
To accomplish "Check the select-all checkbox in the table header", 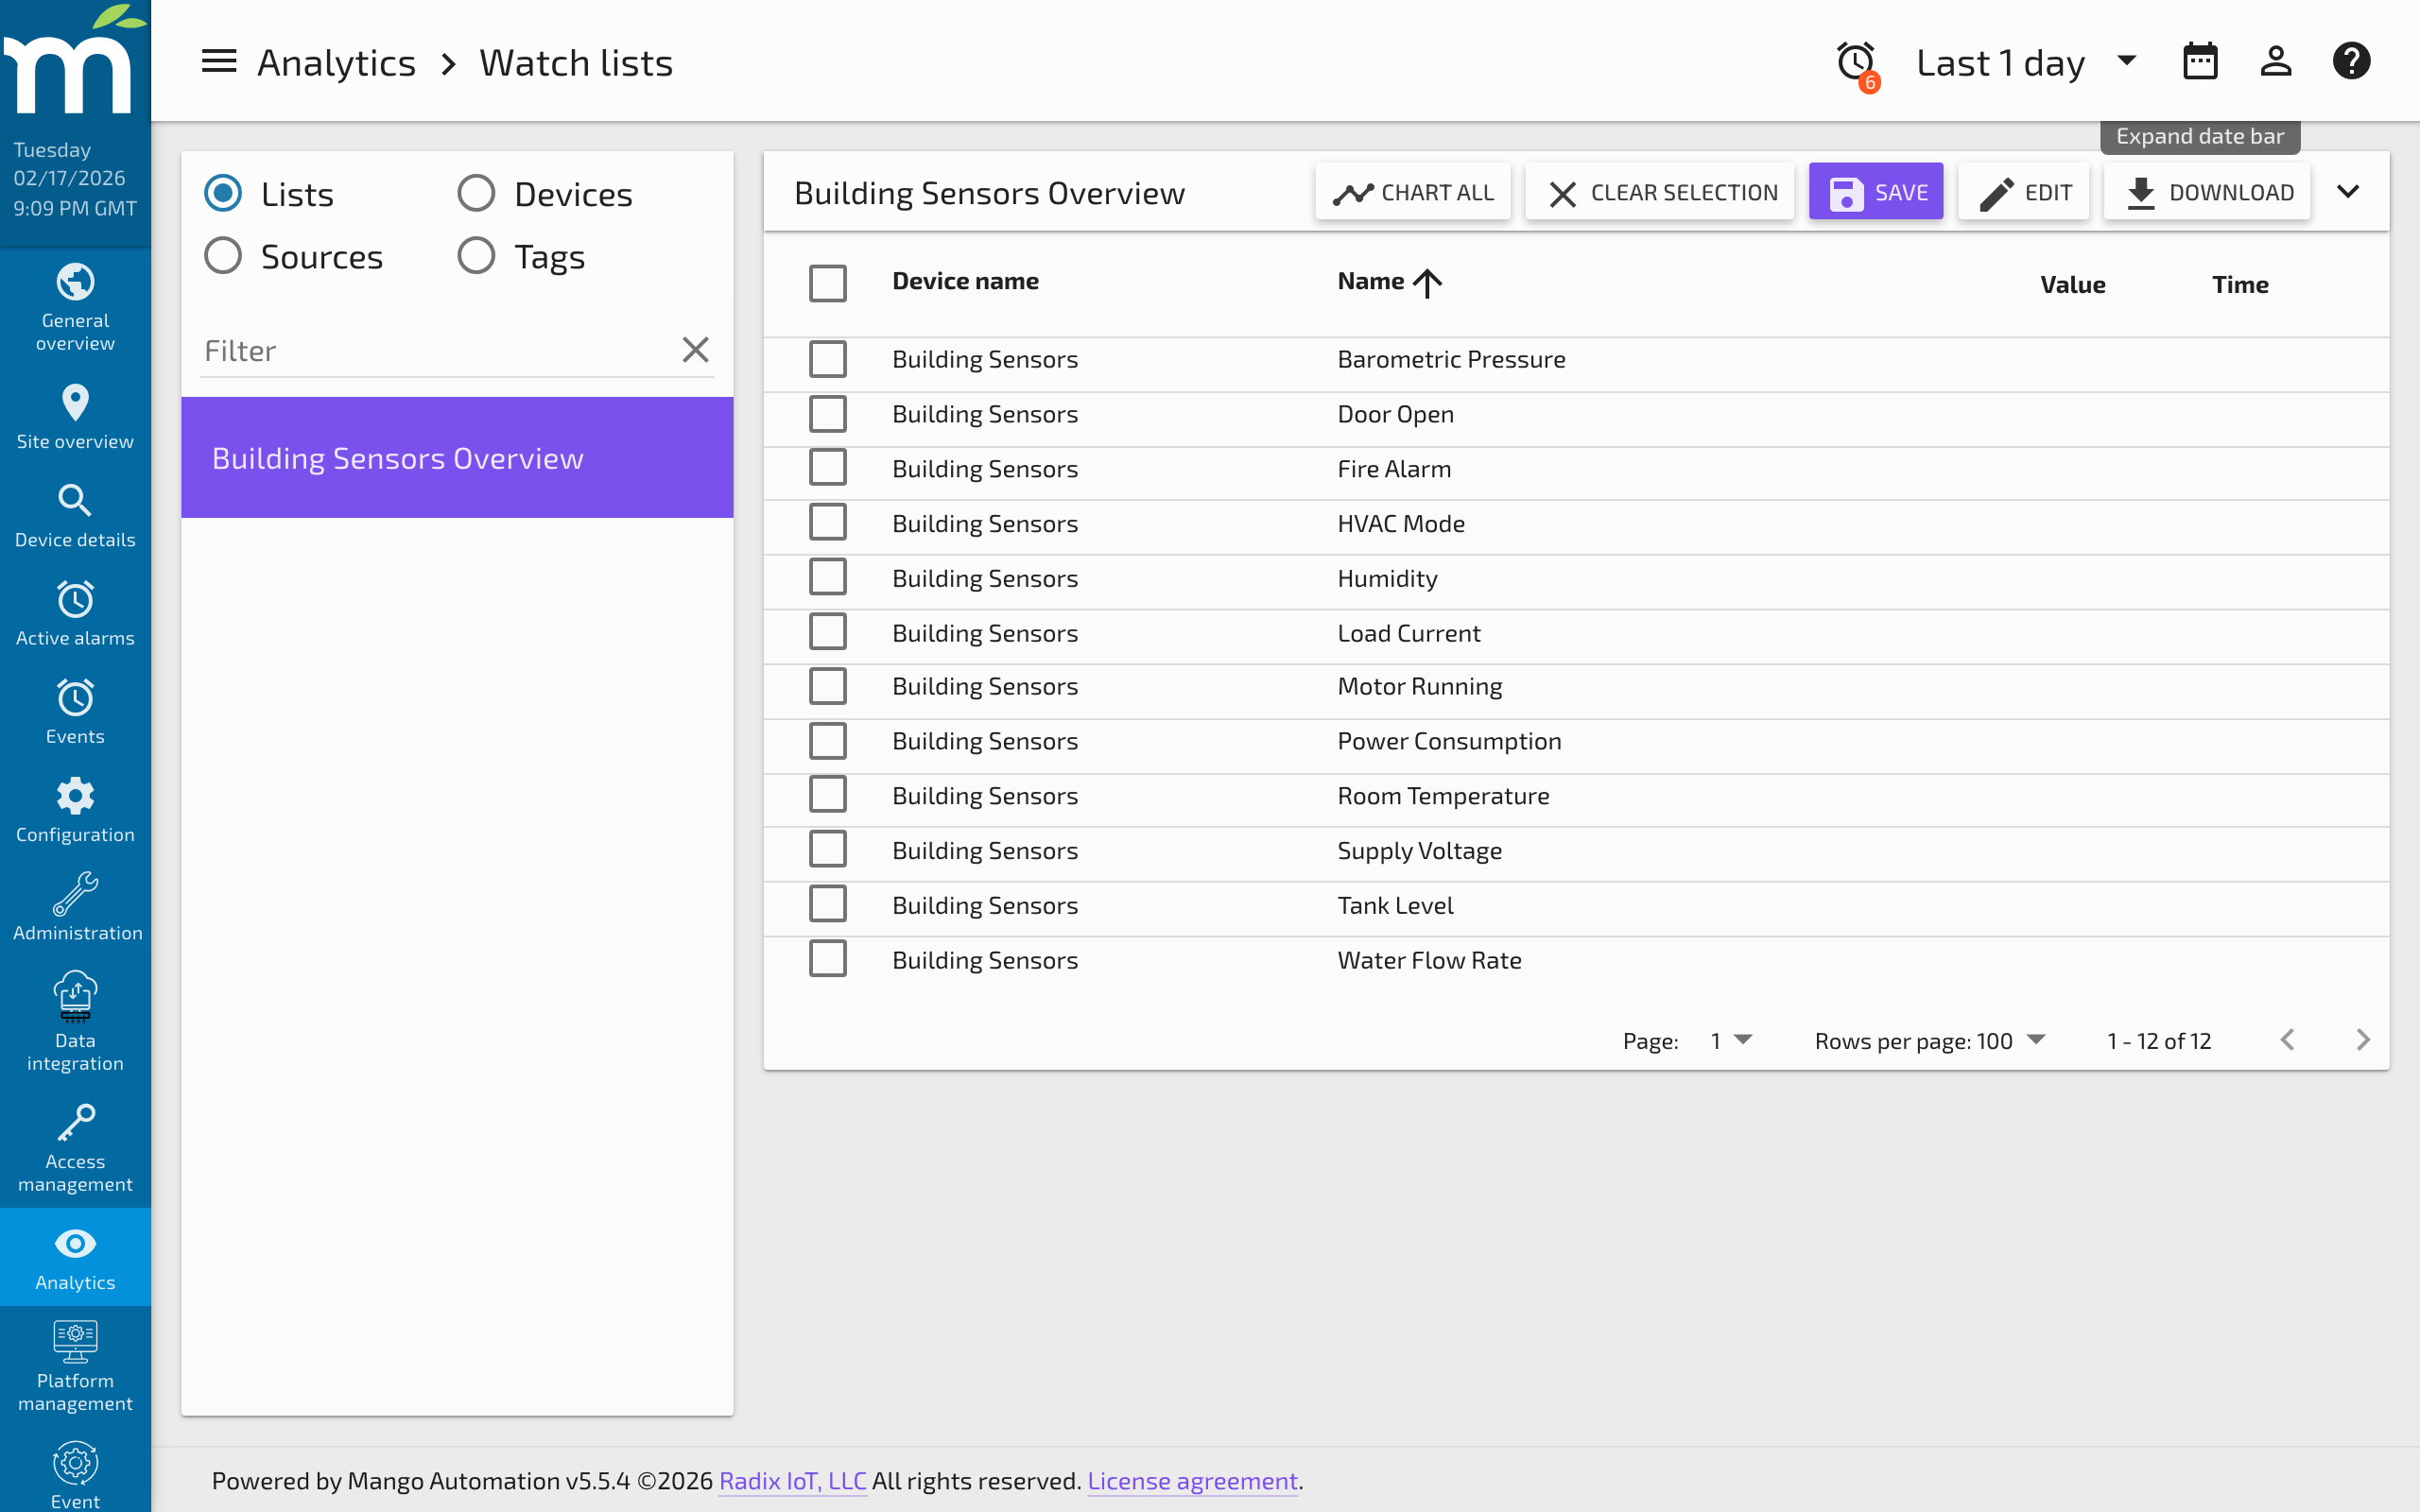I will pyautogui.click(x=827, y=283).
